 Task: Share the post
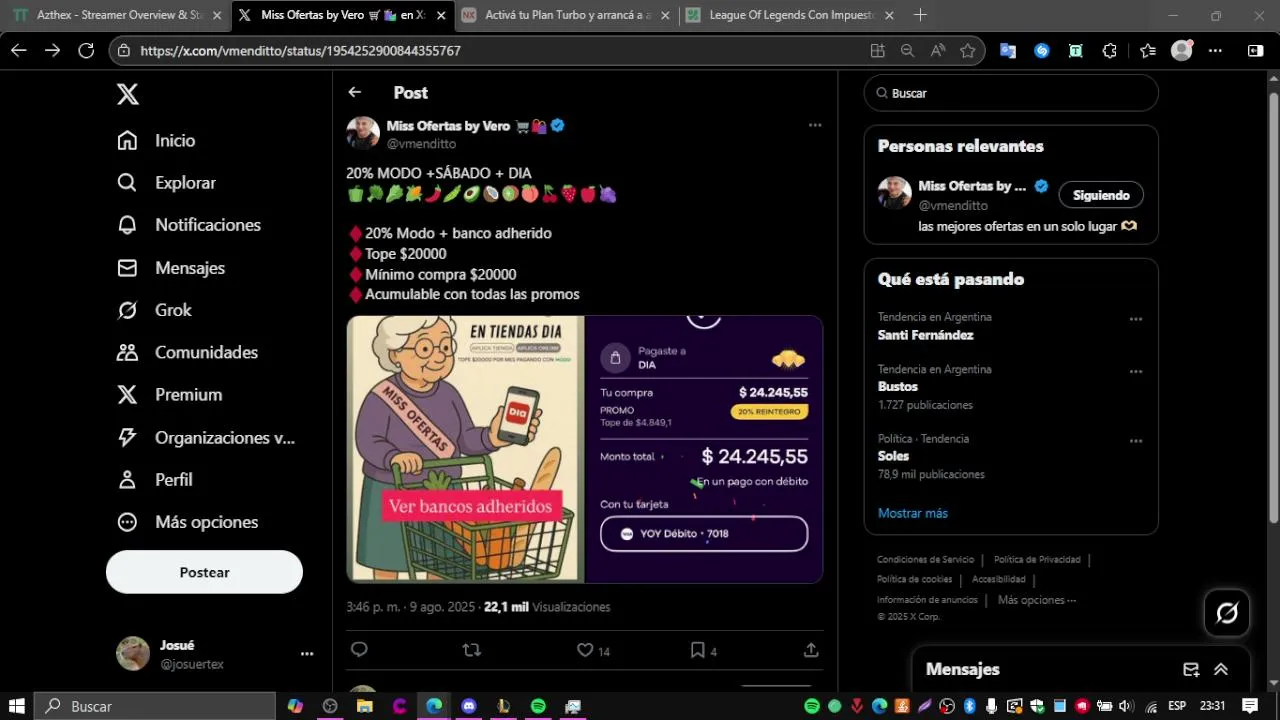pyautogui.click(x=811, y=650)
